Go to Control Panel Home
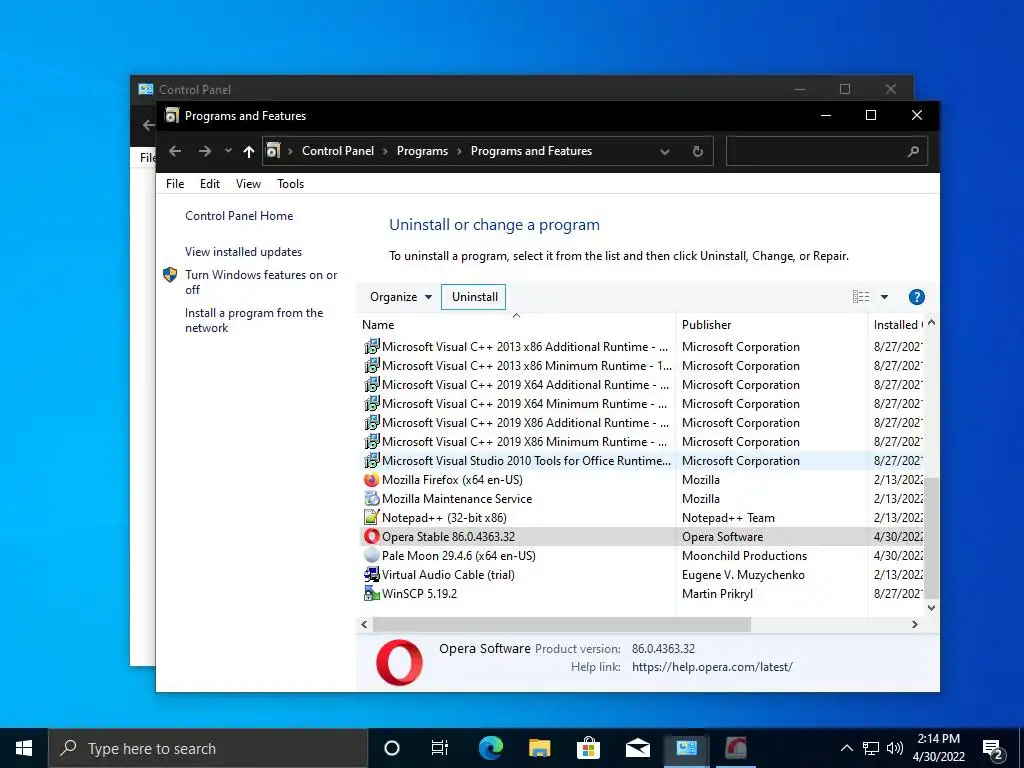The width and height of the screenshot is (1024, 768). (x=239, y=216)
